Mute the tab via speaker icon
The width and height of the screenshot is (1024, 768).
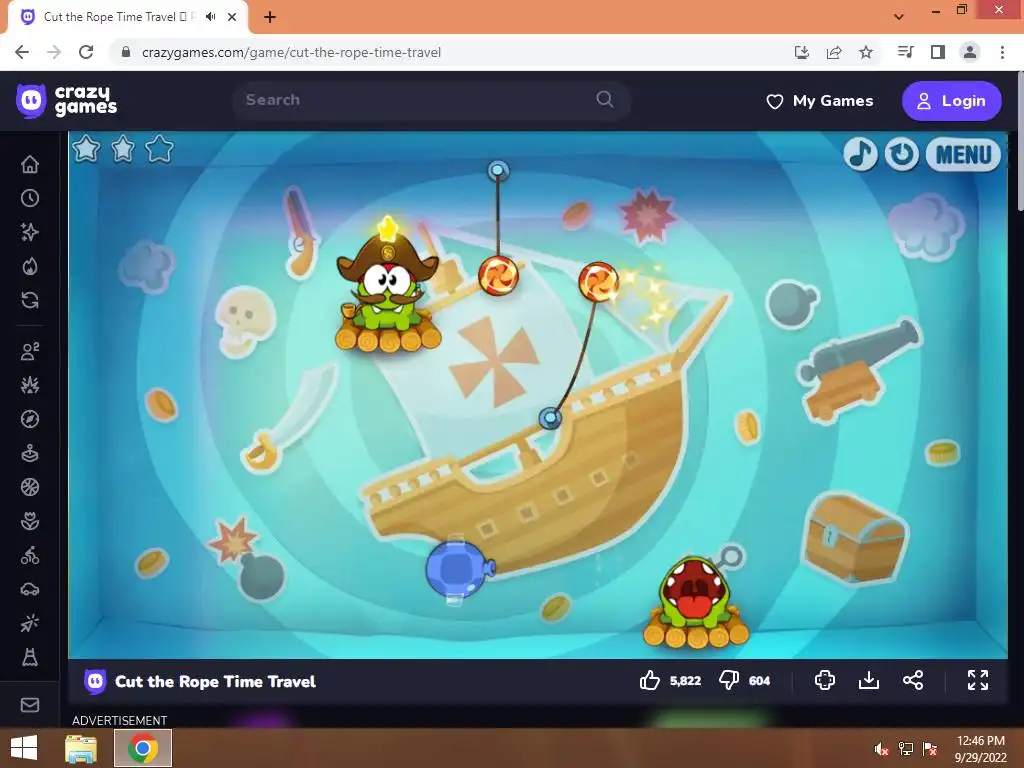point(210,17)
